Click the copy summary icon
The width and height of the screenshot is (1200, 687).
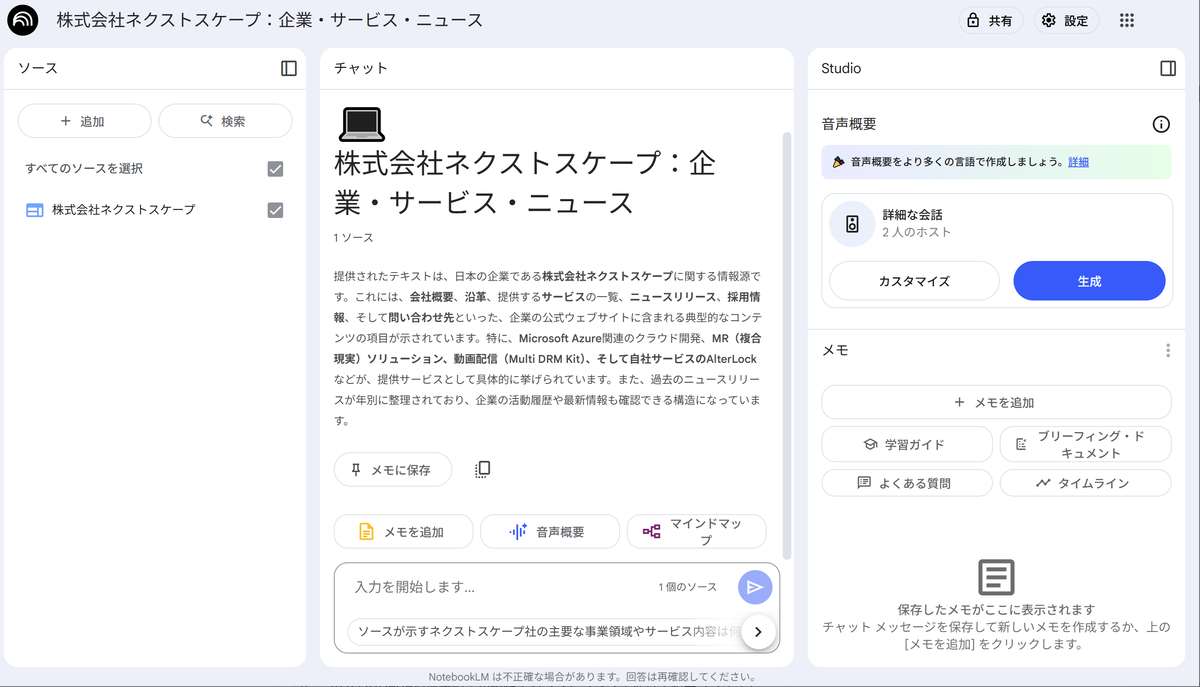click(483, 469)
